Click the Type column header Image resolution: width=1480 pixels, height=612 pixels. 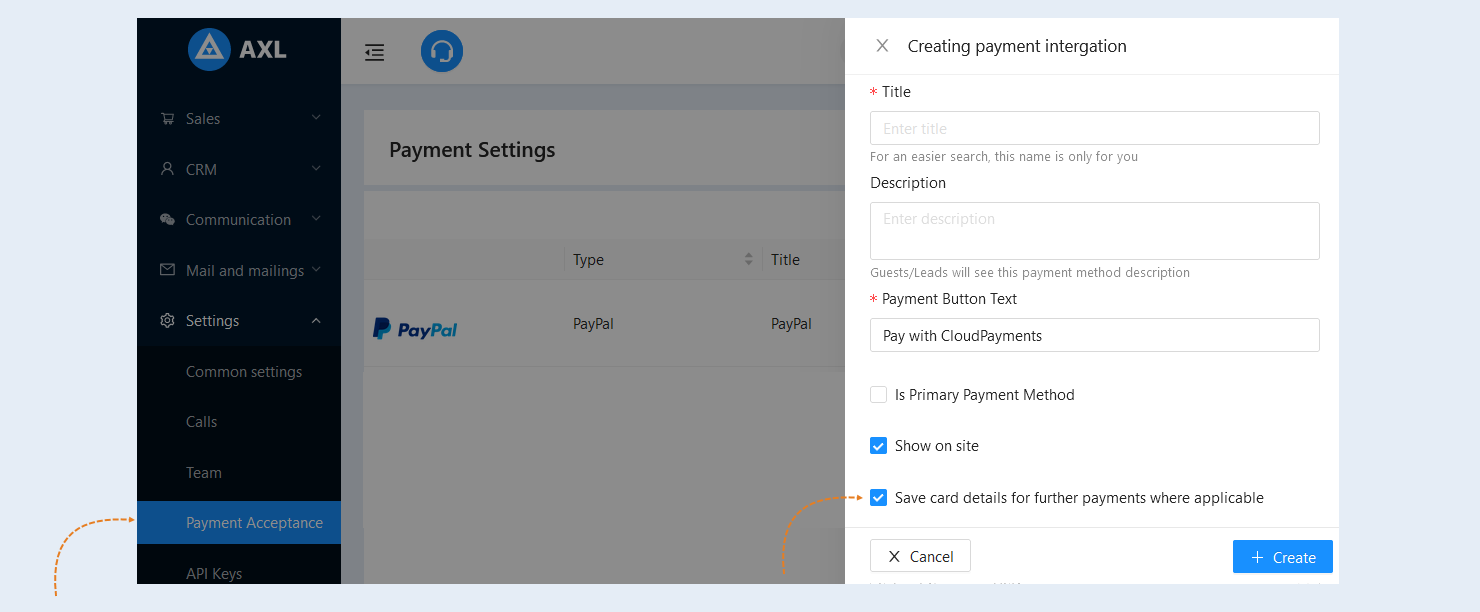click(588, 259)
